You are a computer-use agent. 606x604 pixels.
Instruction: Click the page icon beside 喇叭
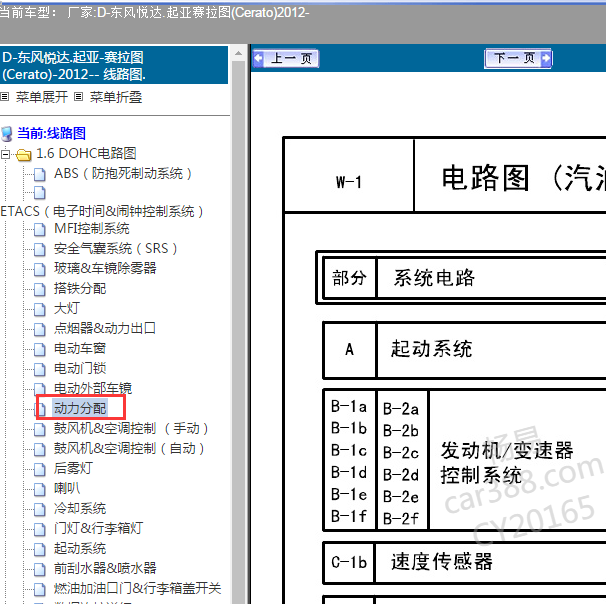(39, 490)
